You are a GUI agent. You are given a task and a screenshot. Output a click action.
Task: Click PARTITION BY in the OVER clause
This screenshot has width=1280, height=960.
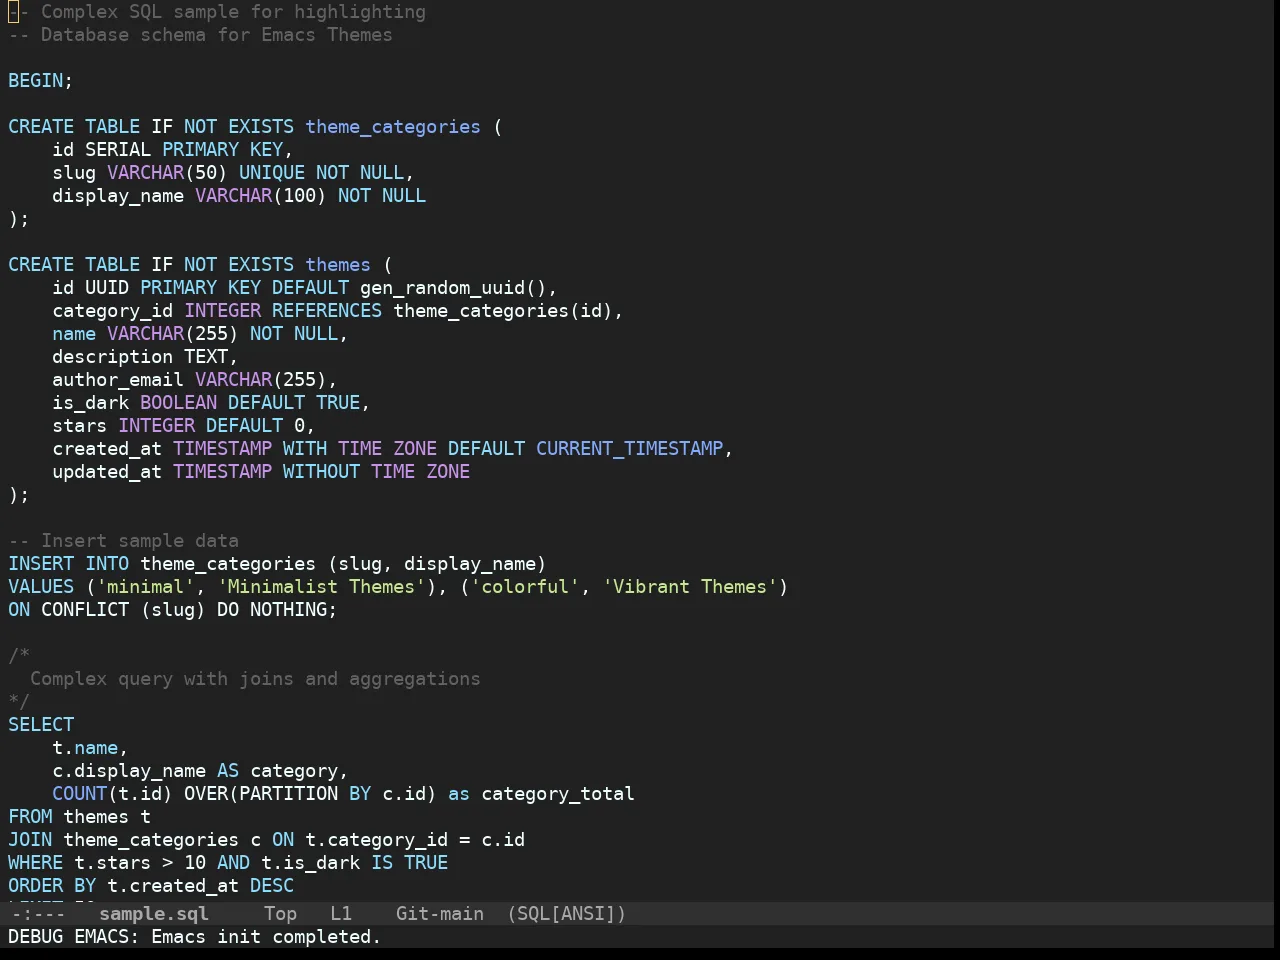pos(305,794)
